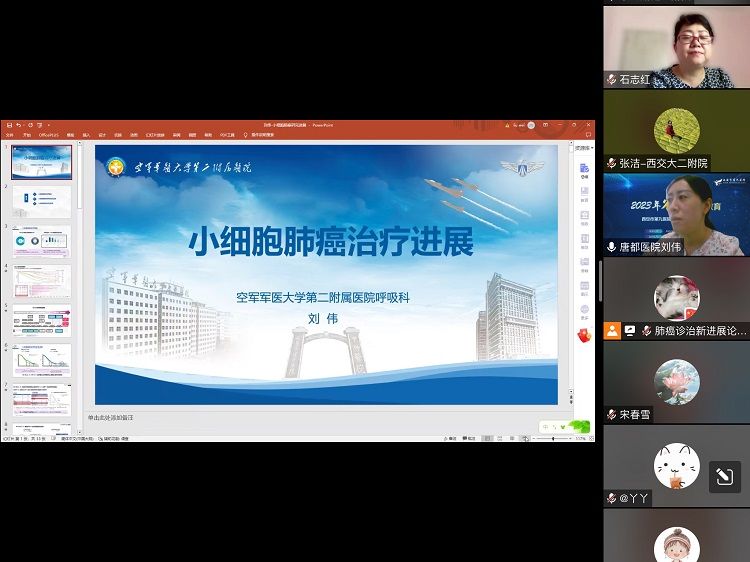Click the next slide double arrow at scrollbar bottom
The height and width of the screenshot is (562, 750).
pos(571,402)
